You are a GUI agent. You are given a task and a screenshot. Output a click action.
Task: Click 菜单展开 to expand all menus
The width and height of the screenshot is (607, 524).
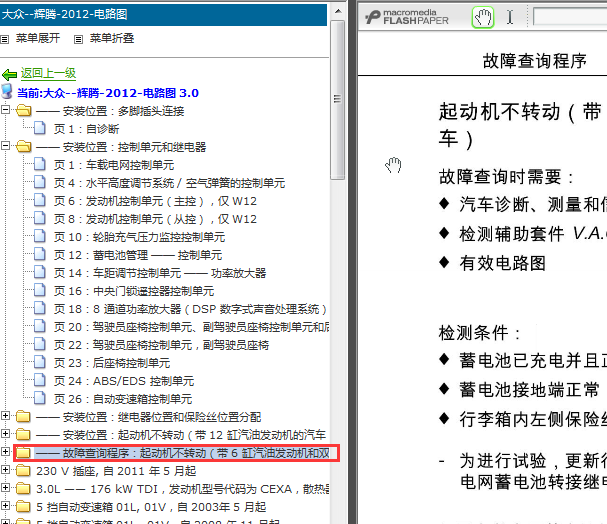pyautogui.click(x=38, y=38)
